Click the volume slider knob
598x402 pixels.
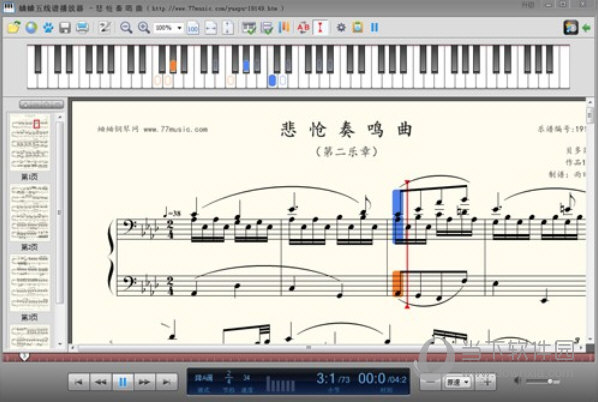(550, 381)
